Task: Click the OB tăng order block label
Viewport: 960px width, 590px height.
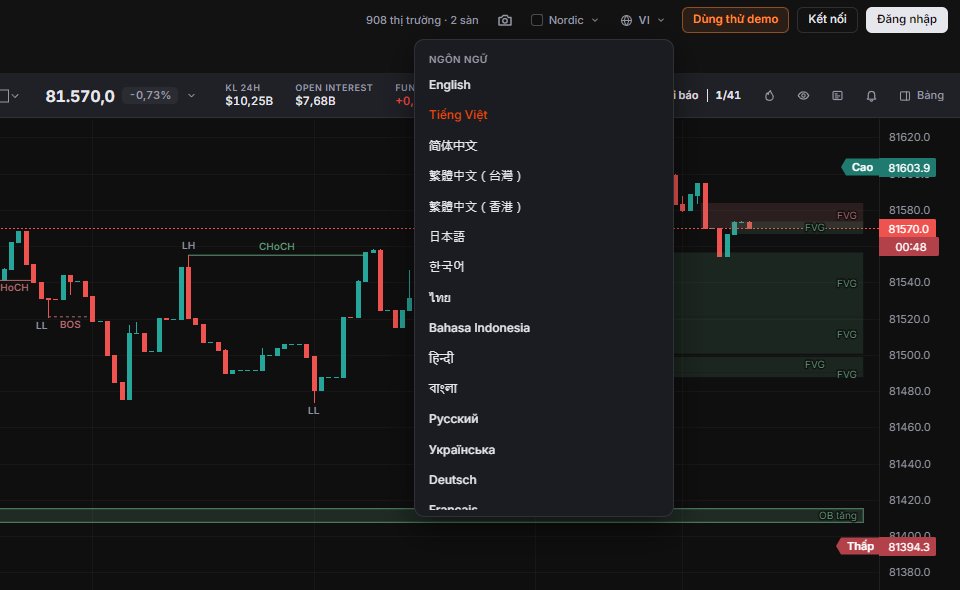Action: click(x=838, y=516)
